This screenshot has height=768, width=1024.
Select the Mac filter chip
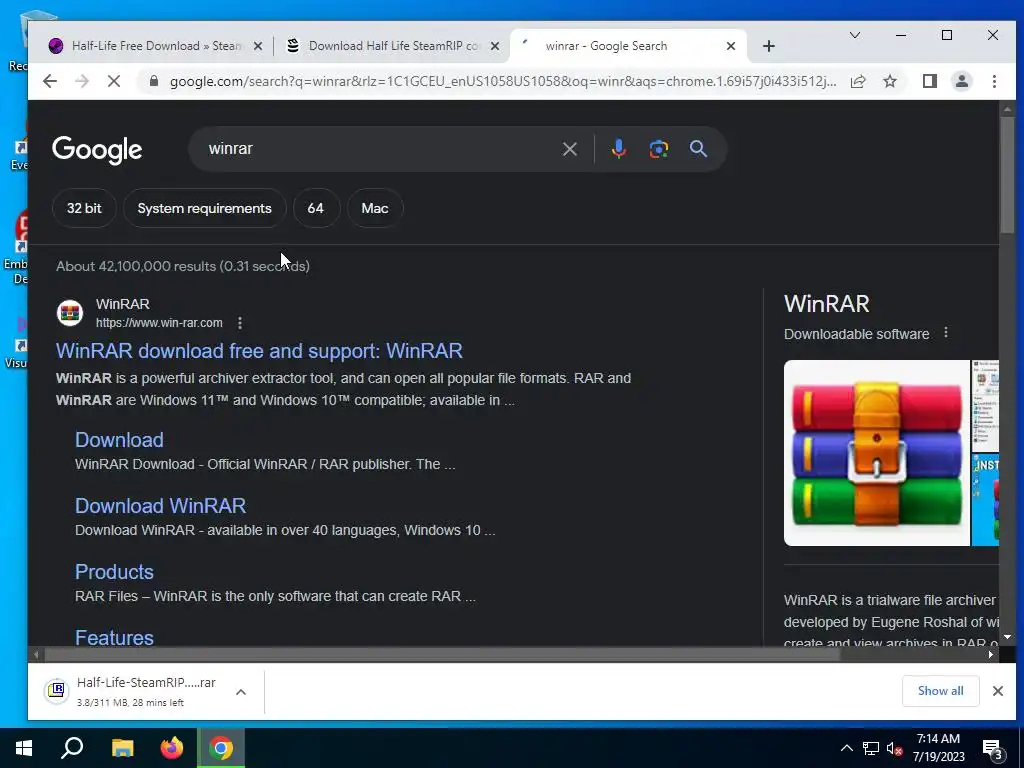pos(375,208)
